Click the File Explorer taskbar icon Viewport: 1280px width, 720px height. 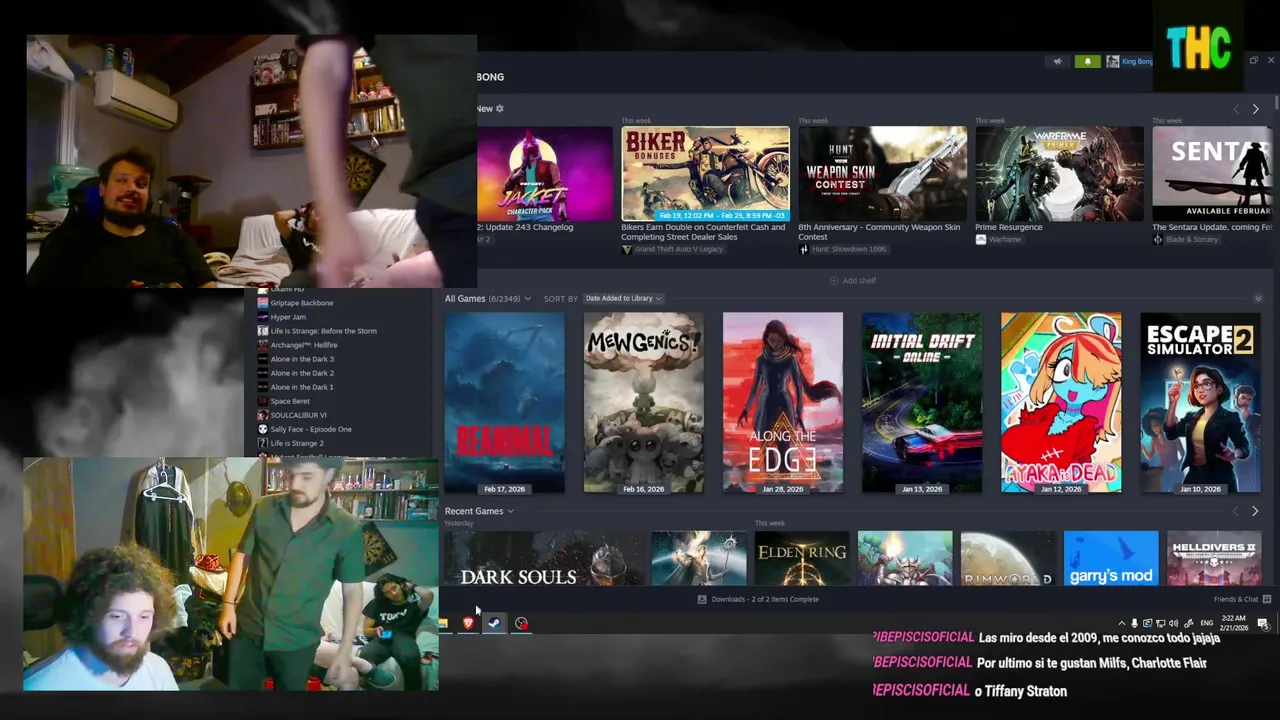(x=443, y=623)
